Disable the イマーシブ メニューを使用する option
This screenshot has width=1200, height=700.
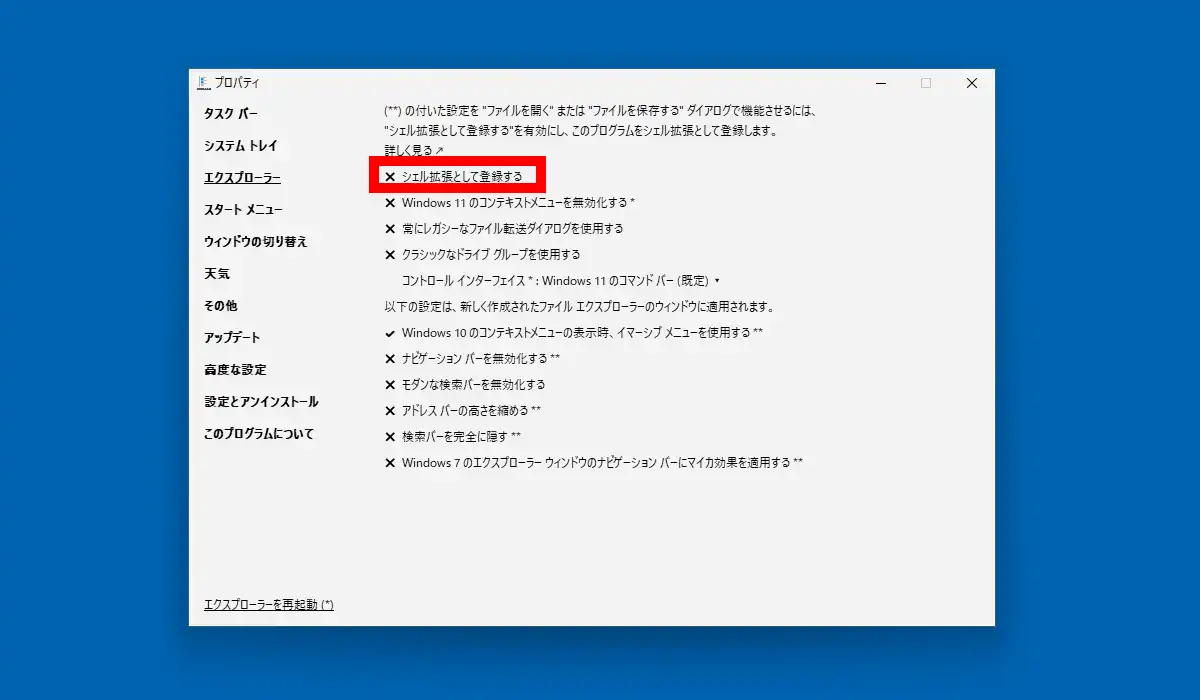tap(574, 333)
